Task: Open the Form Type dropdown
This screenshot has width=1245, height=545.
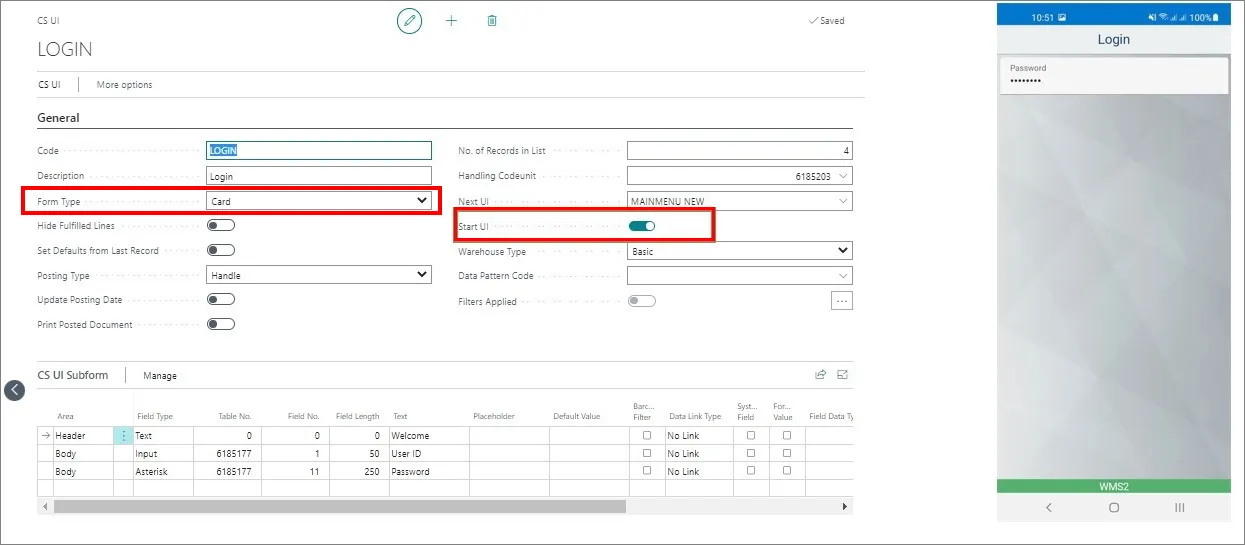Action: point(319,201)
